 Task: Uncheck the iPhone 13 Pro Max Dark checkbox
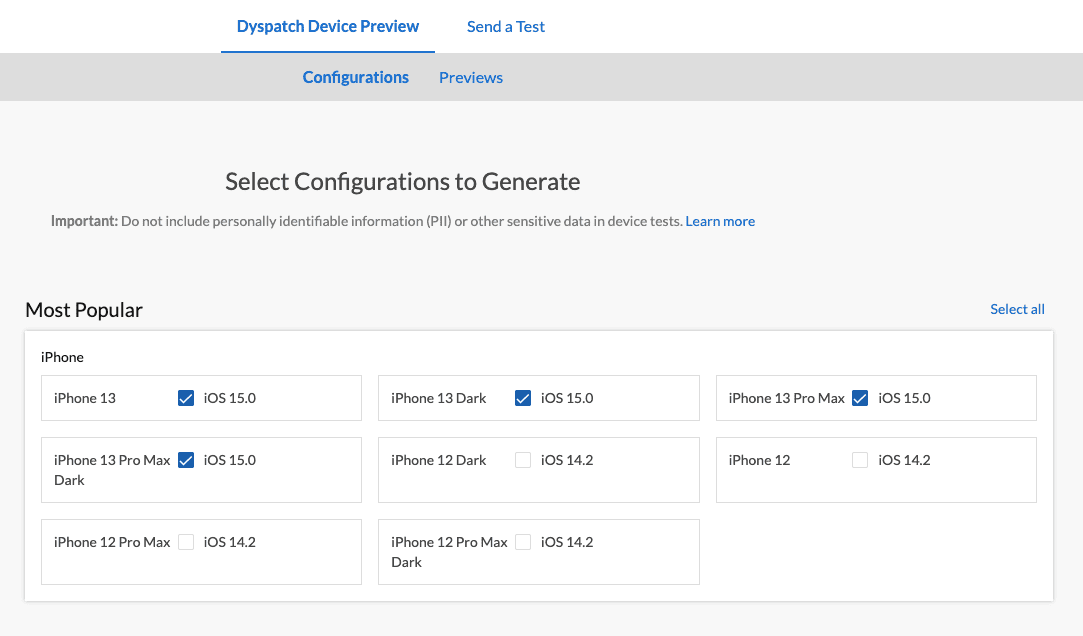tap(186, 460)
